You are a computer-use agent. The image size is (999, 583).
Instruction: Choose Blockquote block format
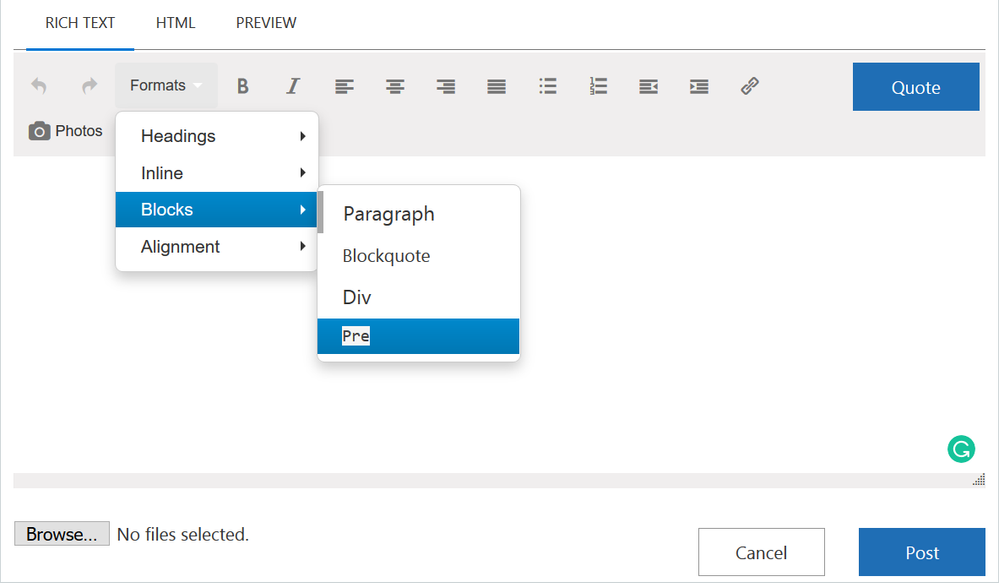421,256
